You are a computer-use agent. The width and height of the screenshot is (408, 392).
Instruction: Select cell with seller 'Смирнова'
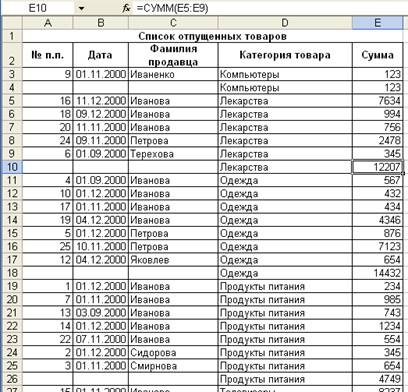pyautogui.click(x=173, y=366)
